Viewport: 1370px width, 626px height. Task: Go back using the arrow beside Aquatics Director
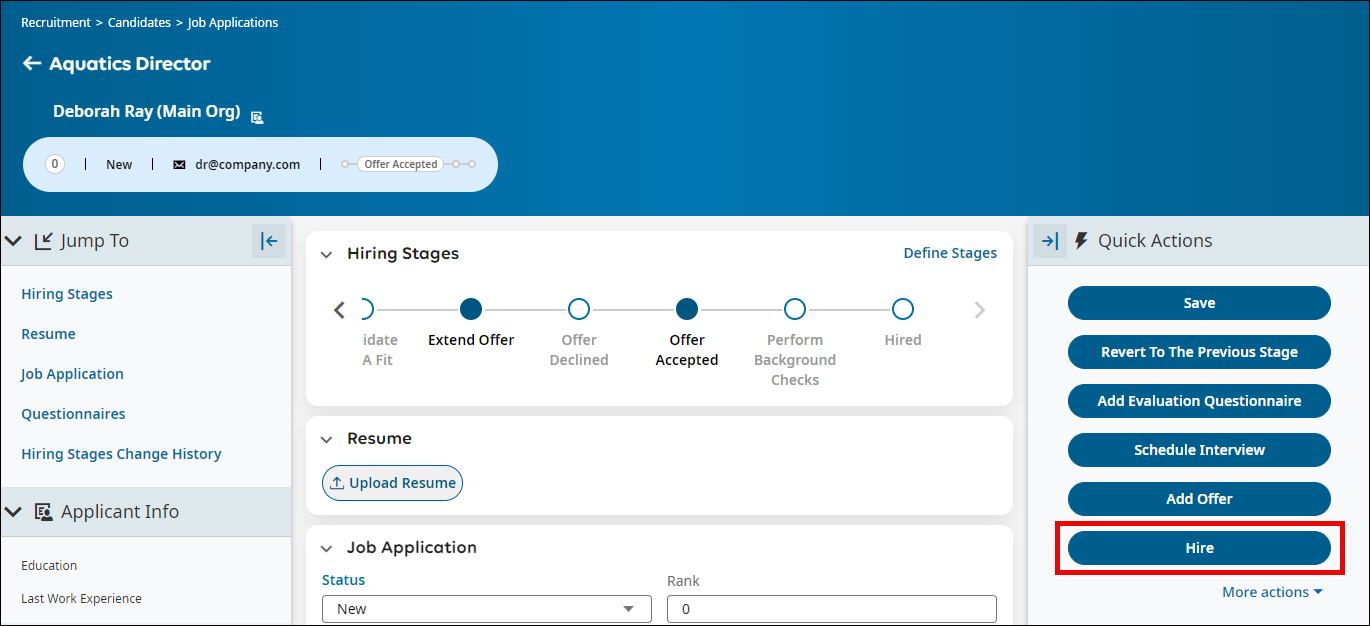[x=32, y=63]
